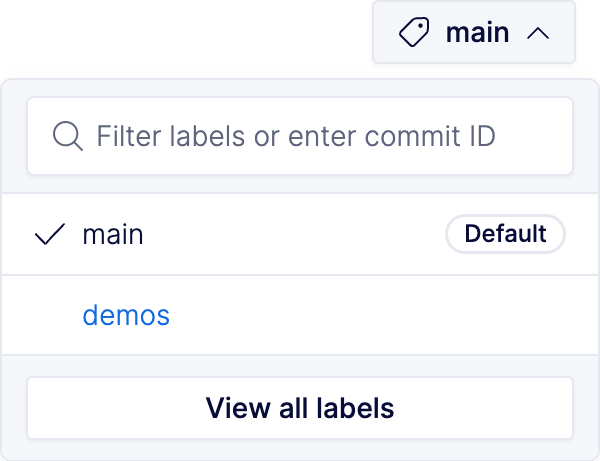Click the magnifying glass search icon
Screen dimensions: 600x461
[x=67, y=136]
